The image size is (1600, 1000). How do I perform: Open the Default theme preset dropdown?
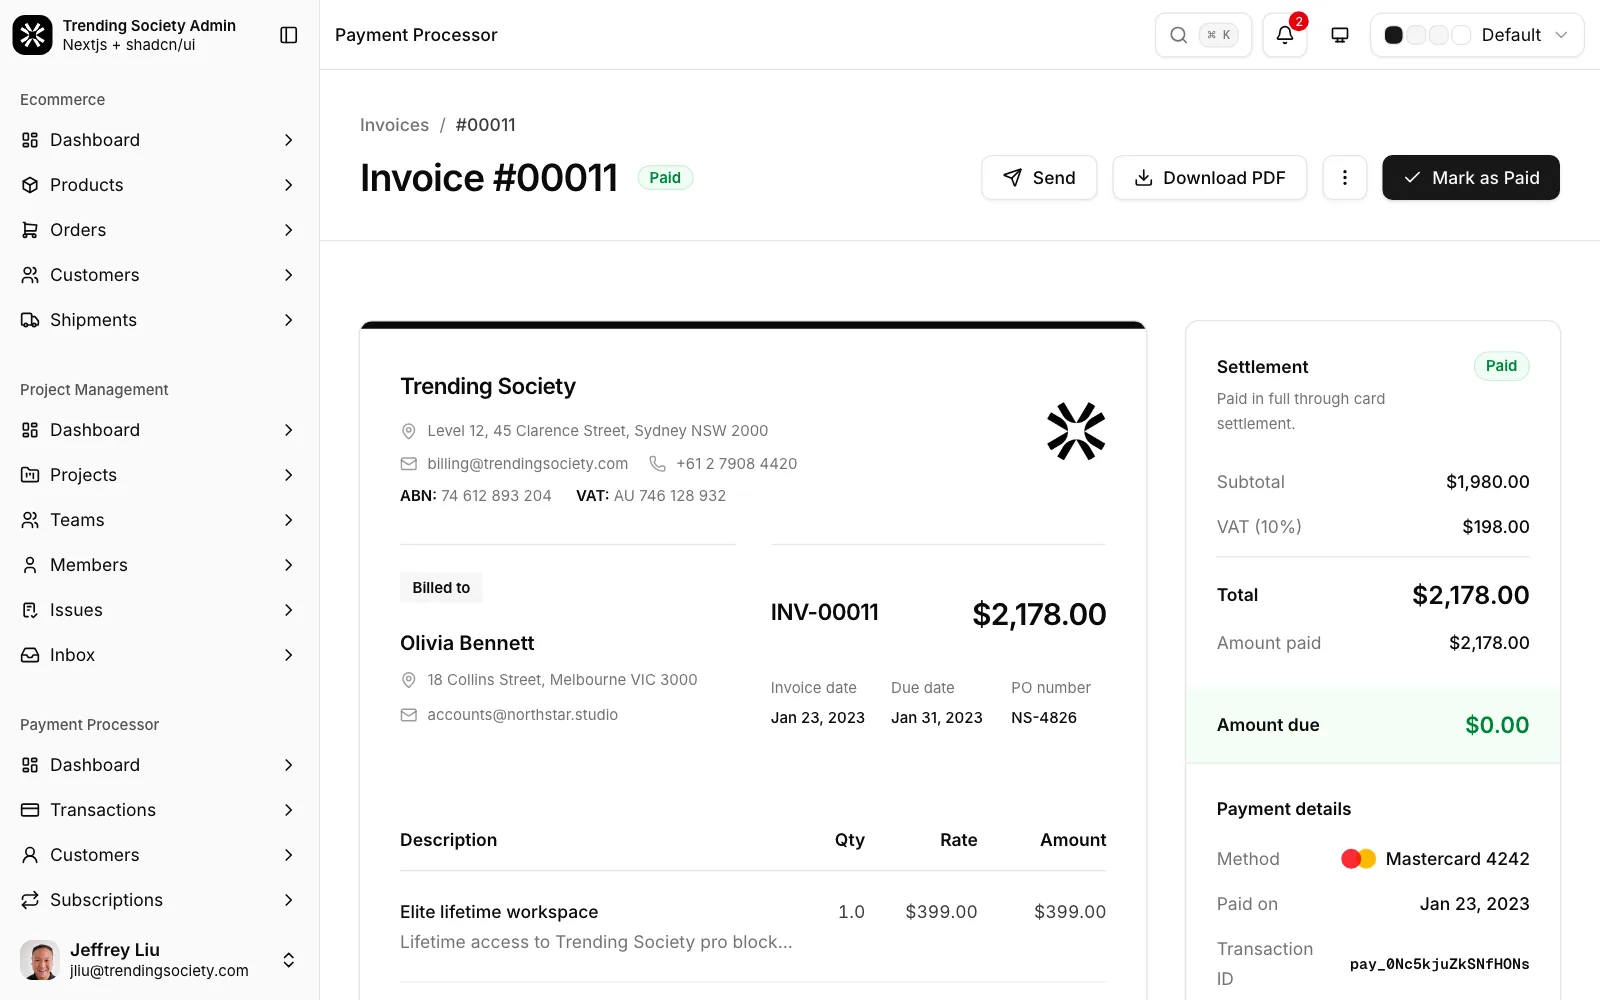pos(1477,35)
